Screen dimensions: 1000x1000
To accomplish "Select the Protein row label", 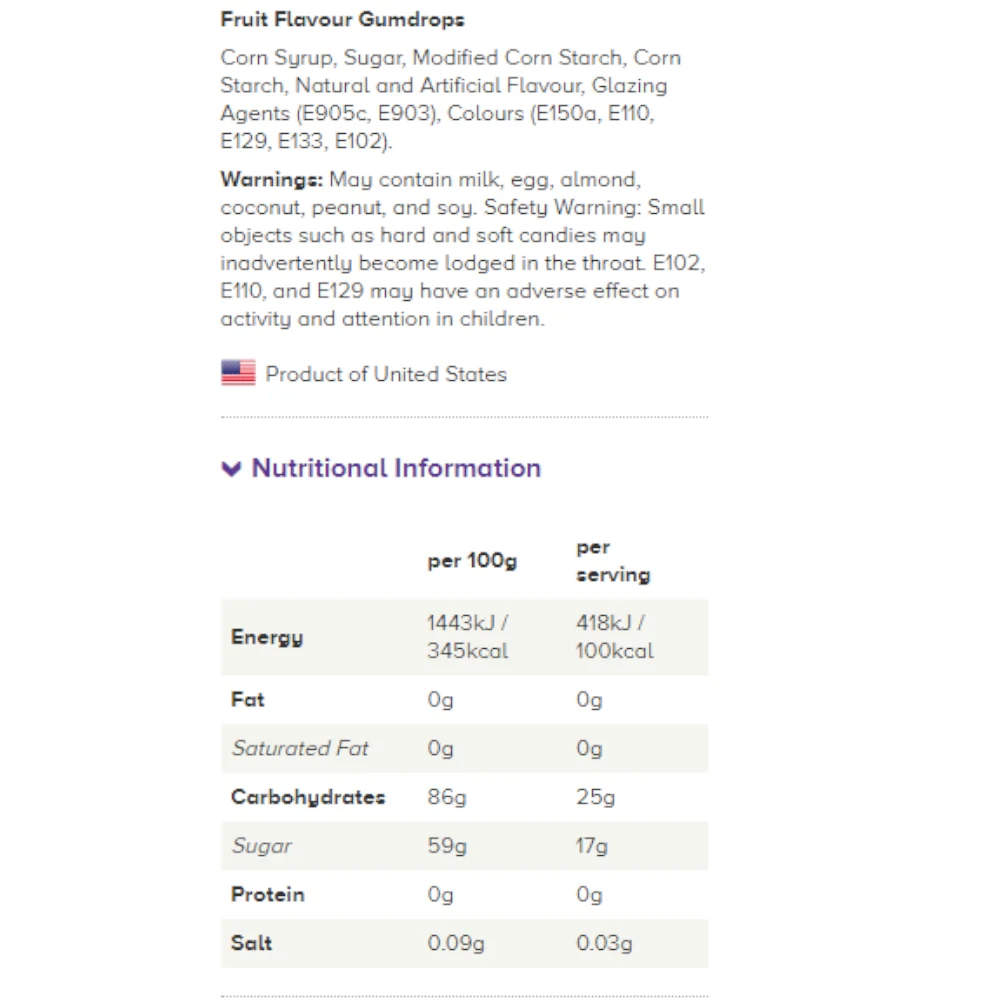I will pos(268,894).
